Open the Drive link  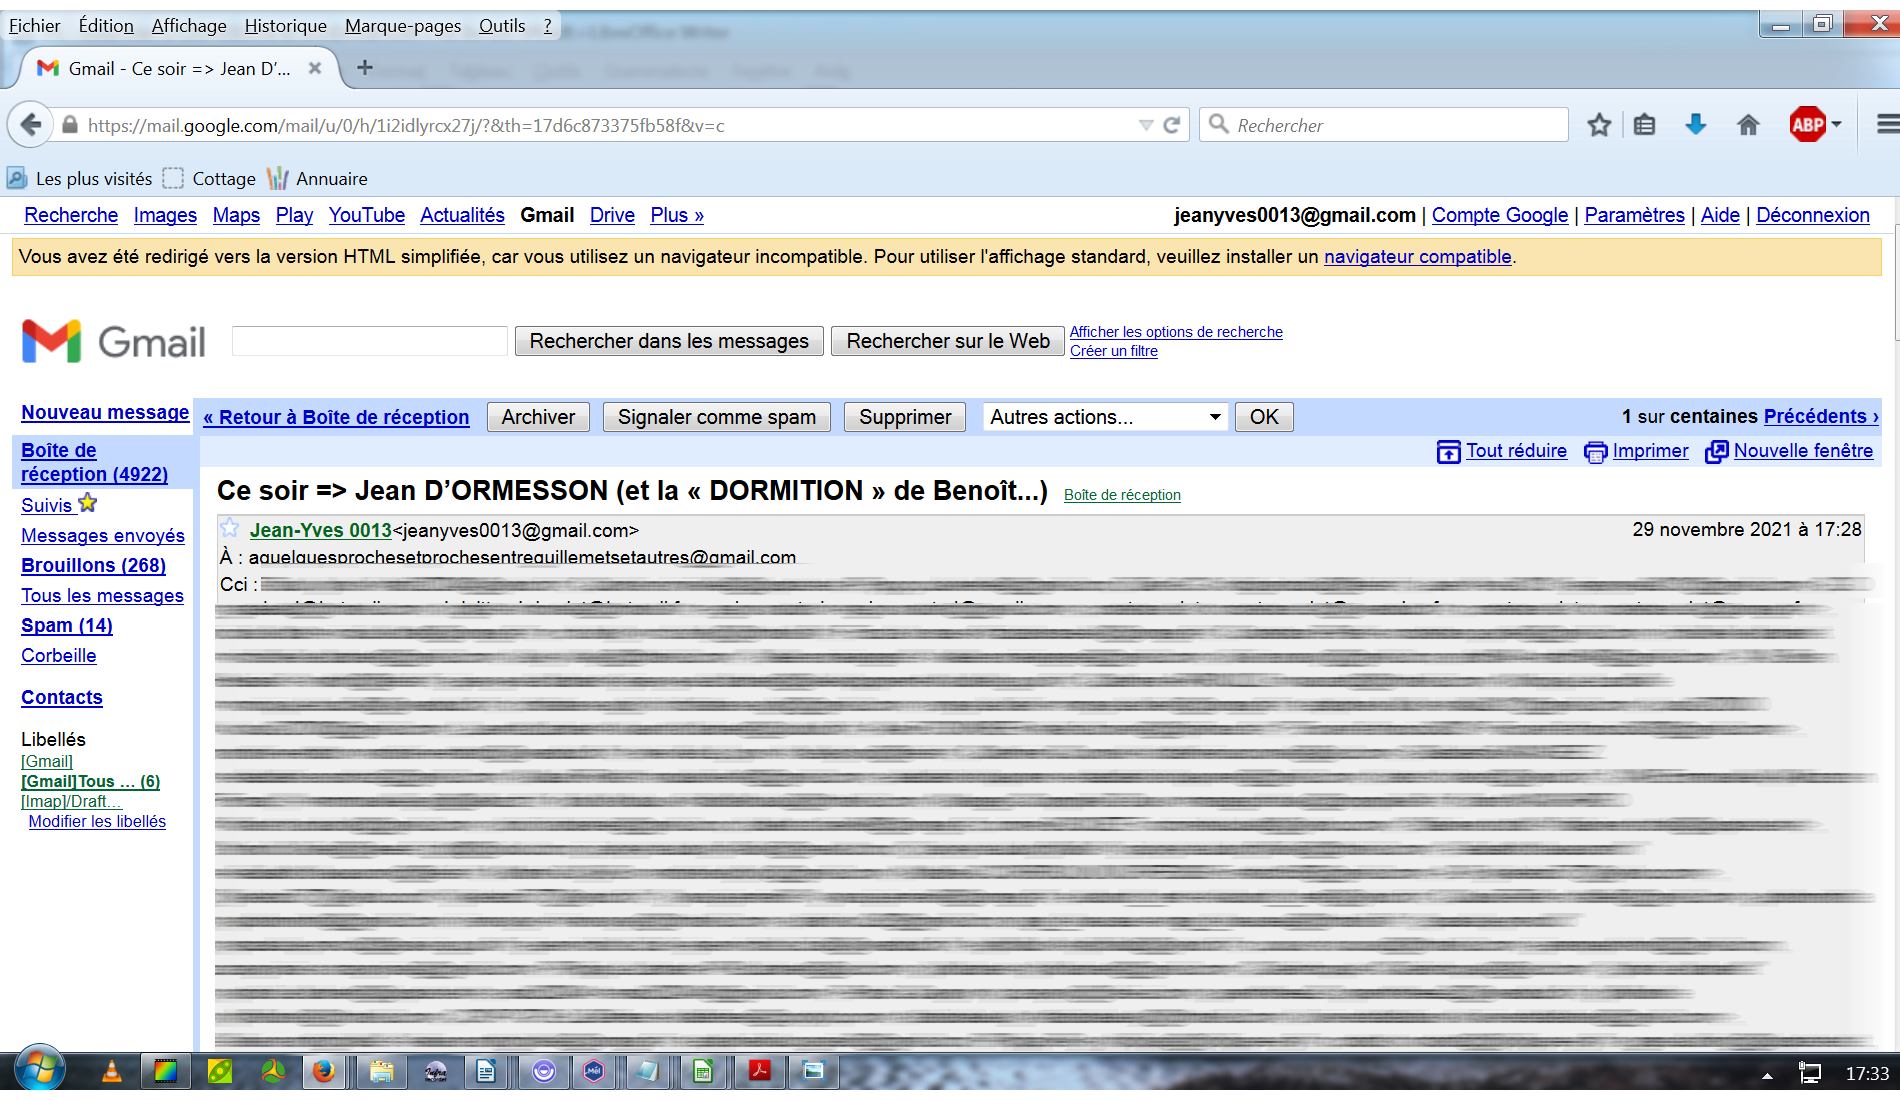(x=612, y=215)
